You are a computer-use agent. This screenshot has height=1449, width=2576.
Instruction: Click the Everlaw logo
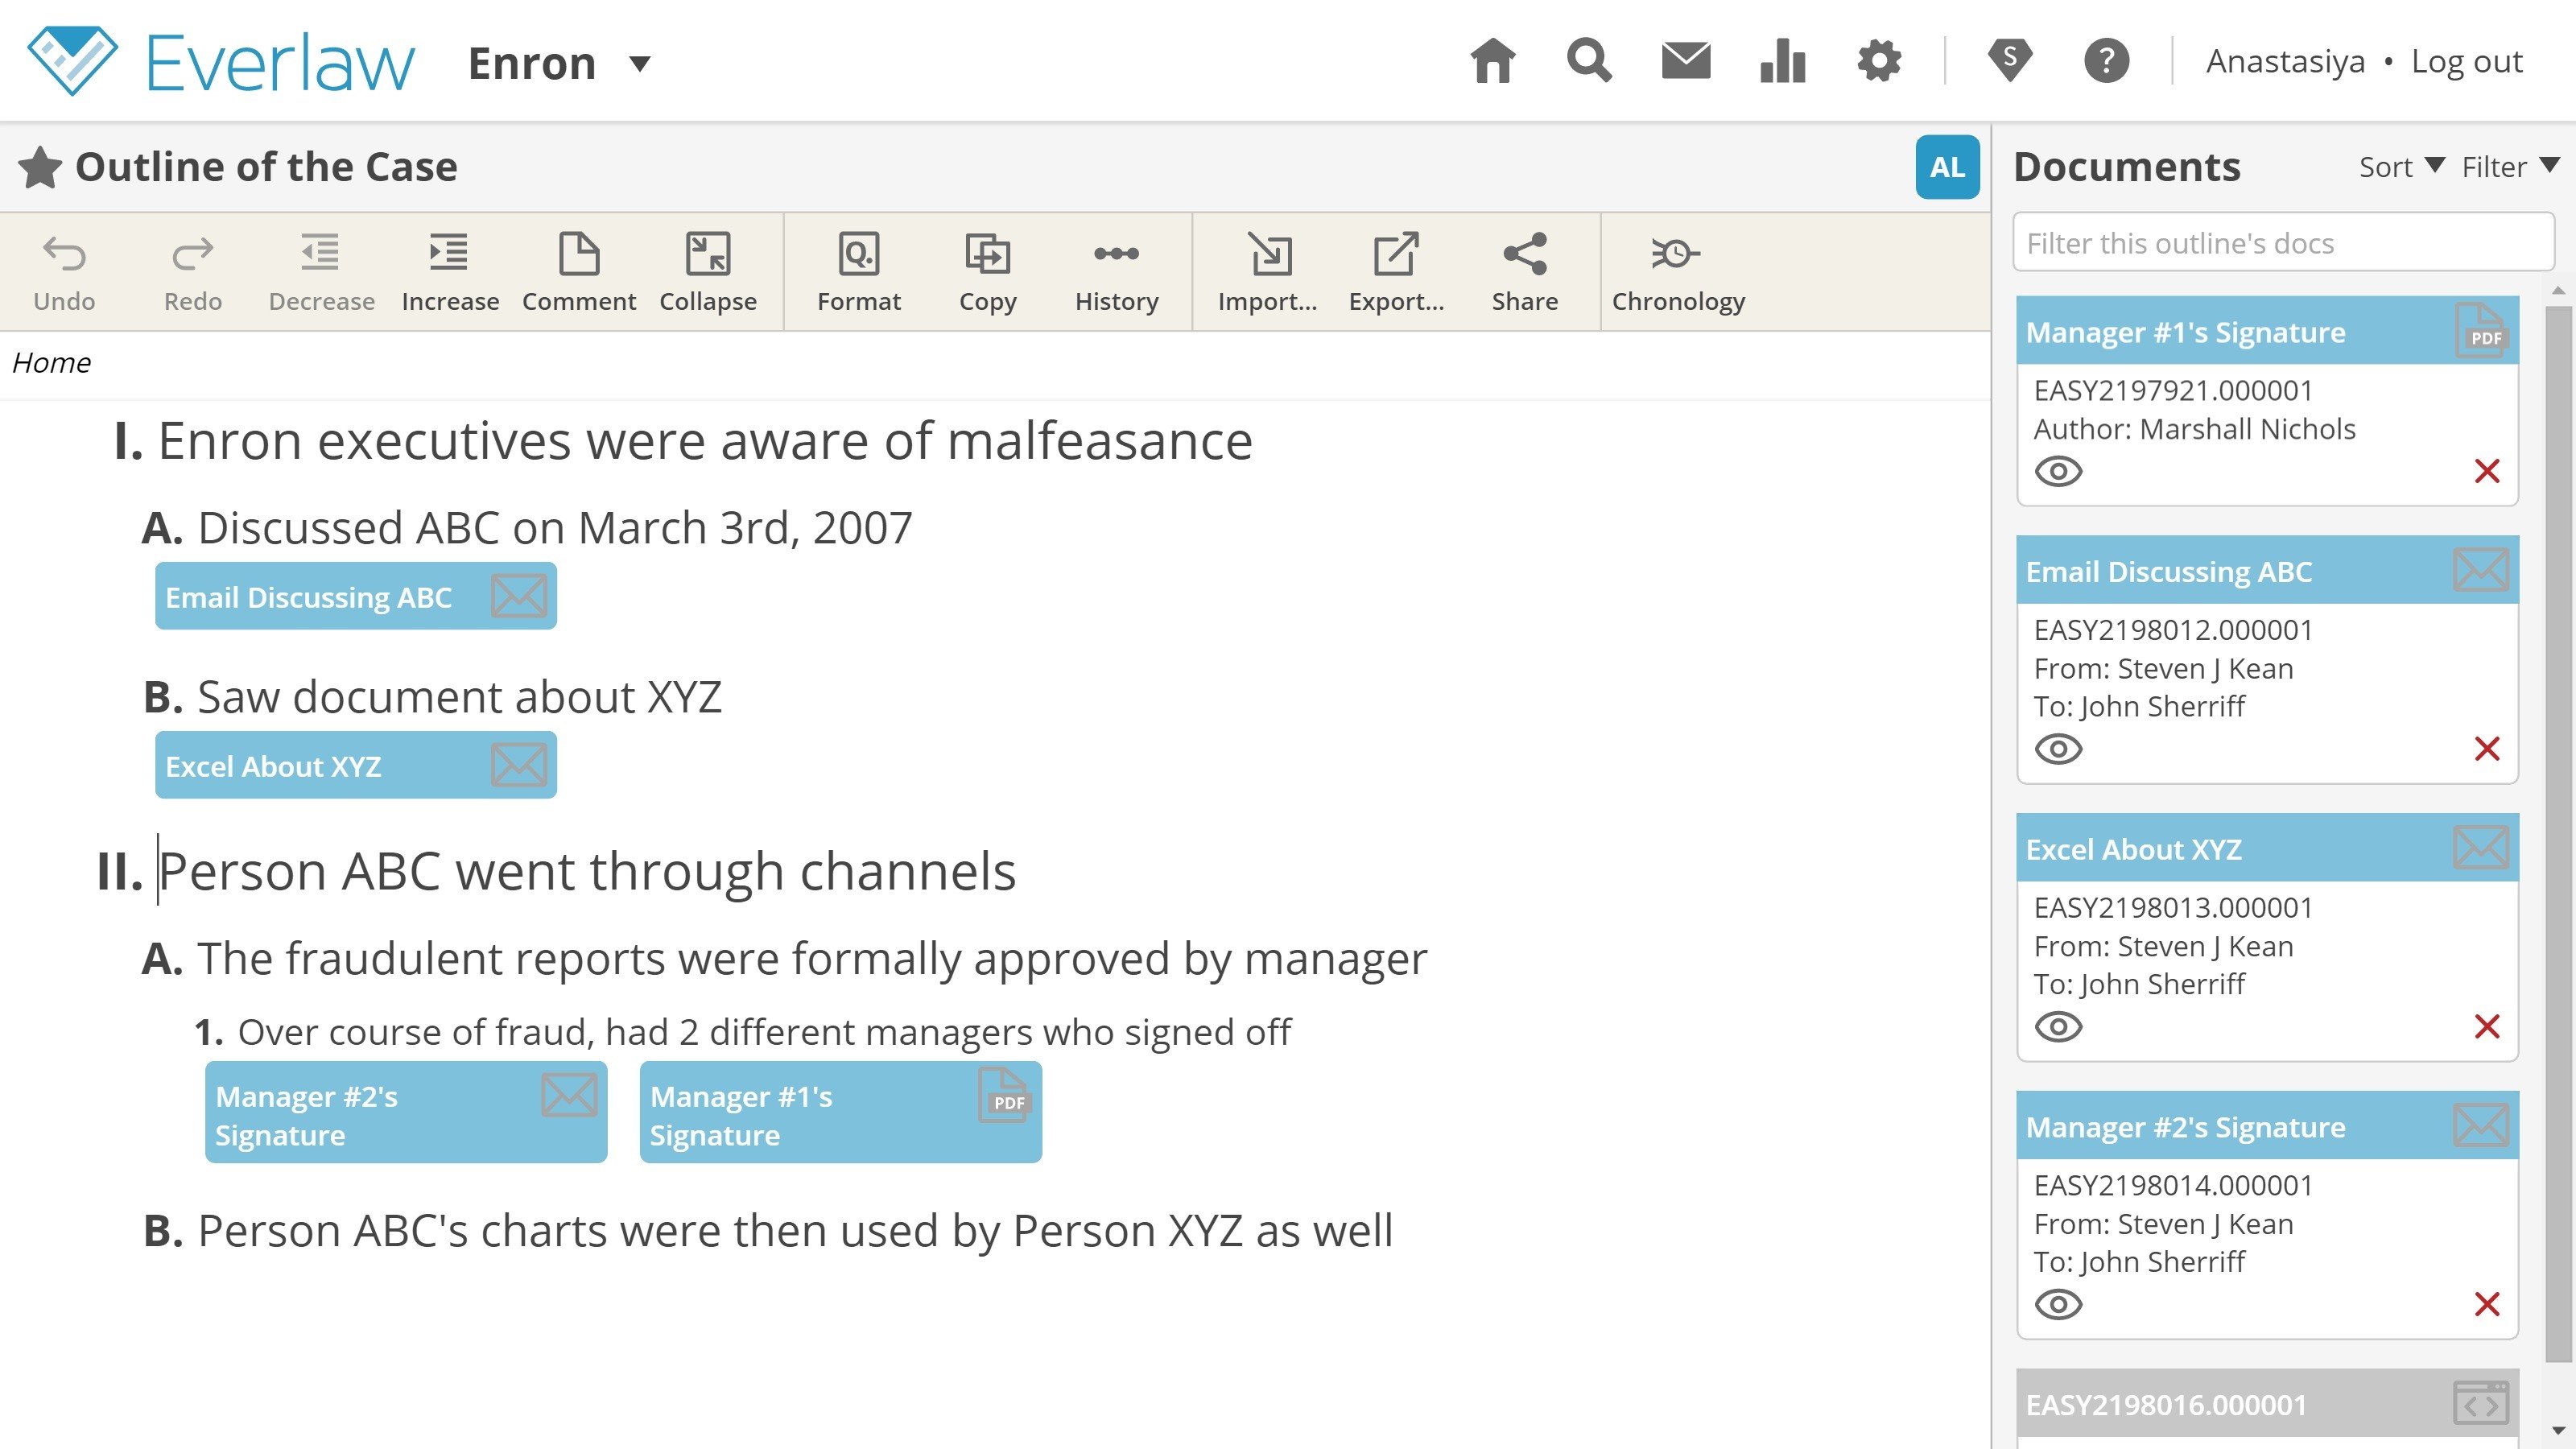pos(220,61)
